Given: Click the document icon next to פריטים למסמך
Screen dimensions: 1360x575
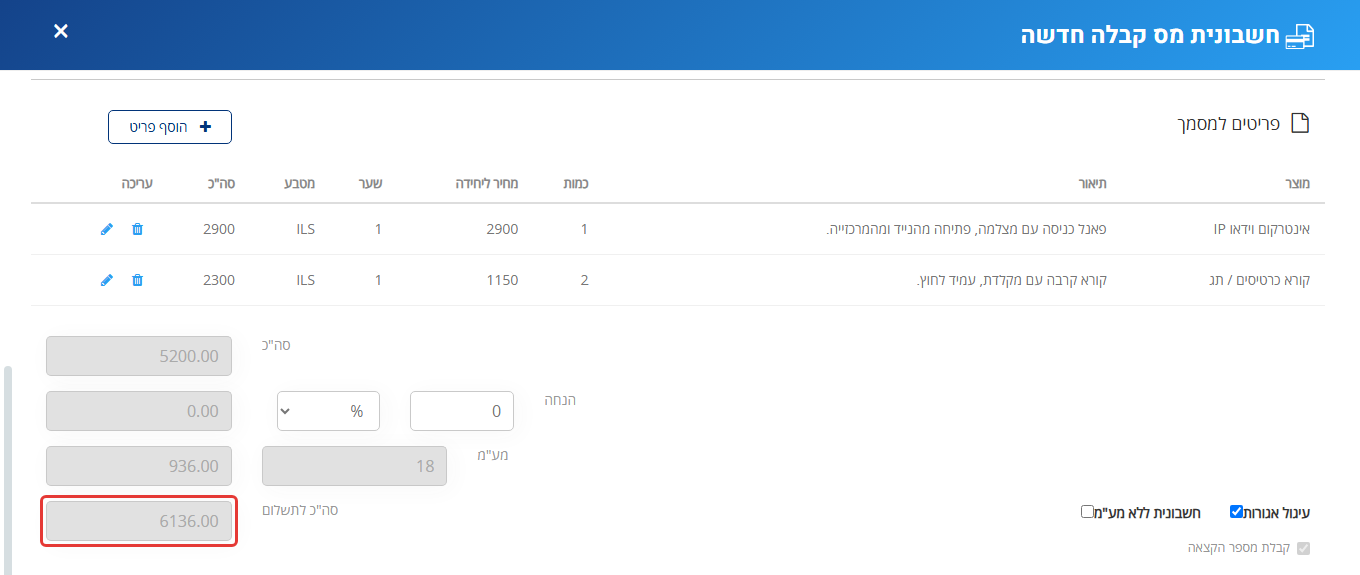Looking at the screenshot, I should 1300,124.
